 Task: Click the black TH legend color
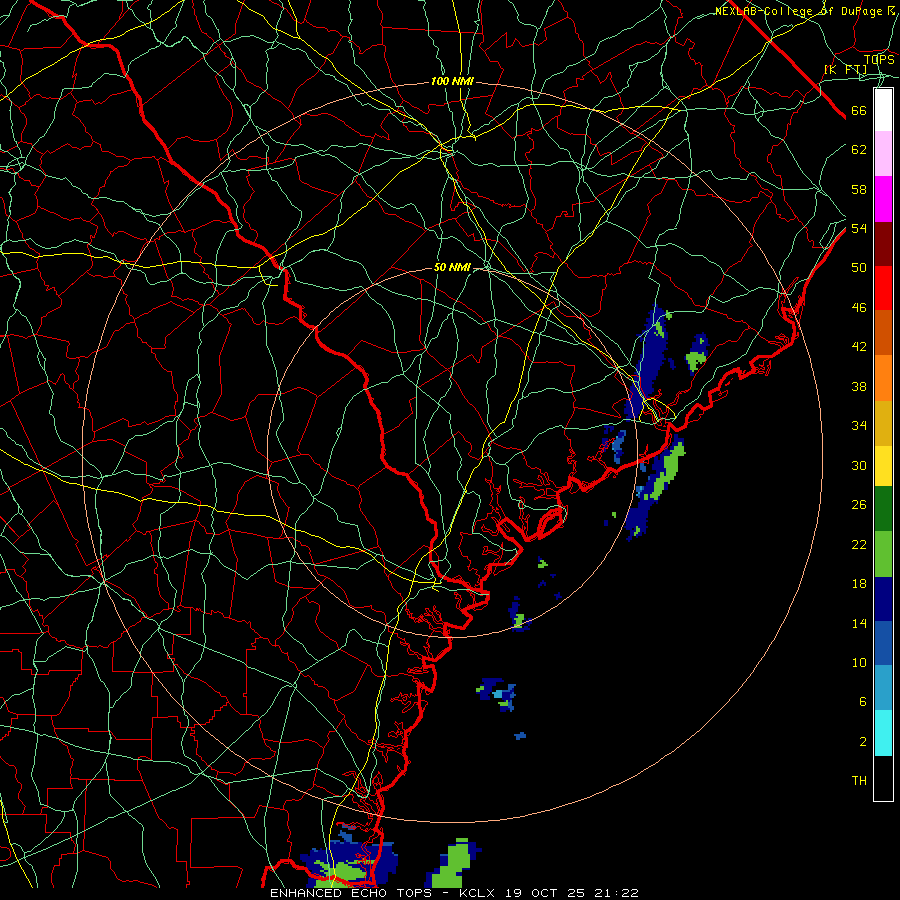point(883,778)
